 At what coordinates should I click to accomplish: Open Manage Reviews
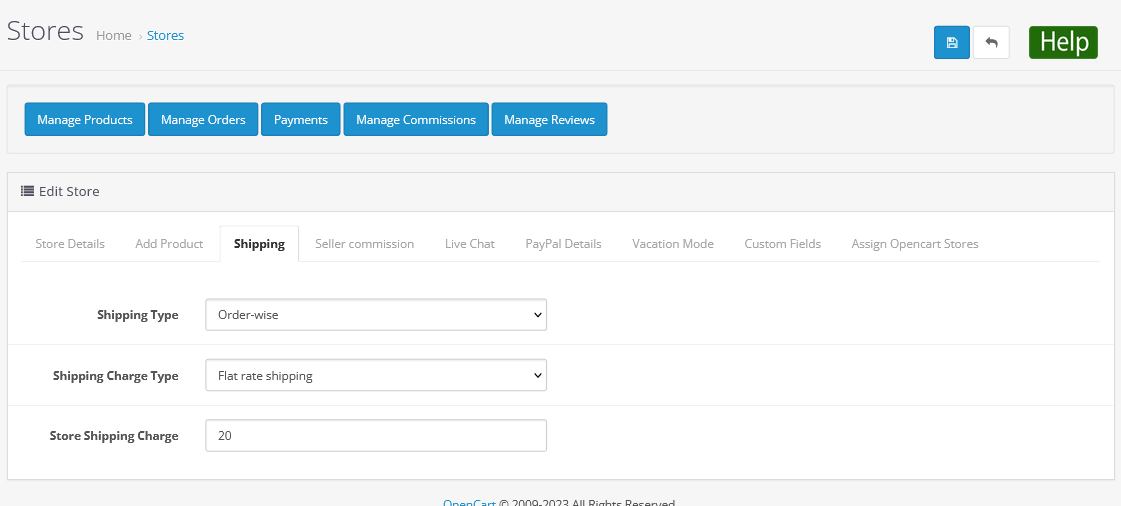[550, 119]
